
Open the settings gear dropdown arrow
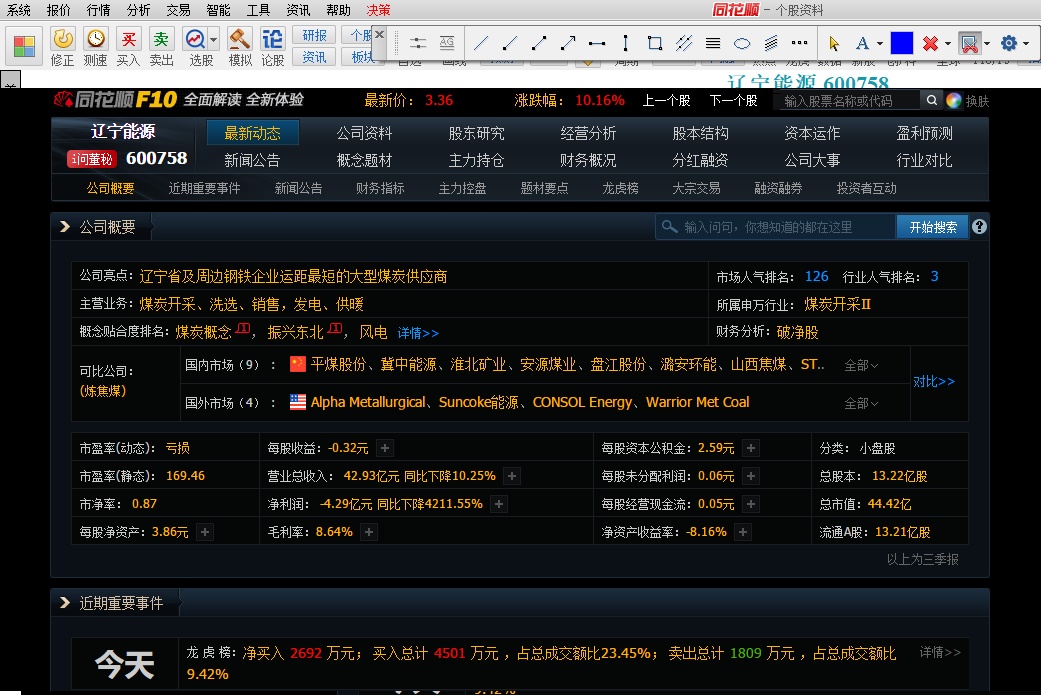coord(1026,44)
